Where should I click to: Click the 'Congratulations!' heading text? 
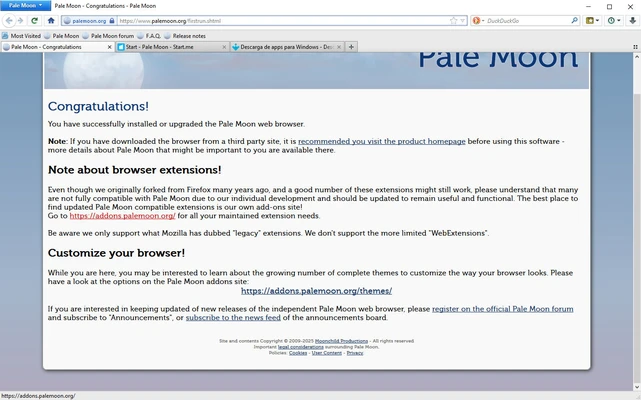coord(98,106)
